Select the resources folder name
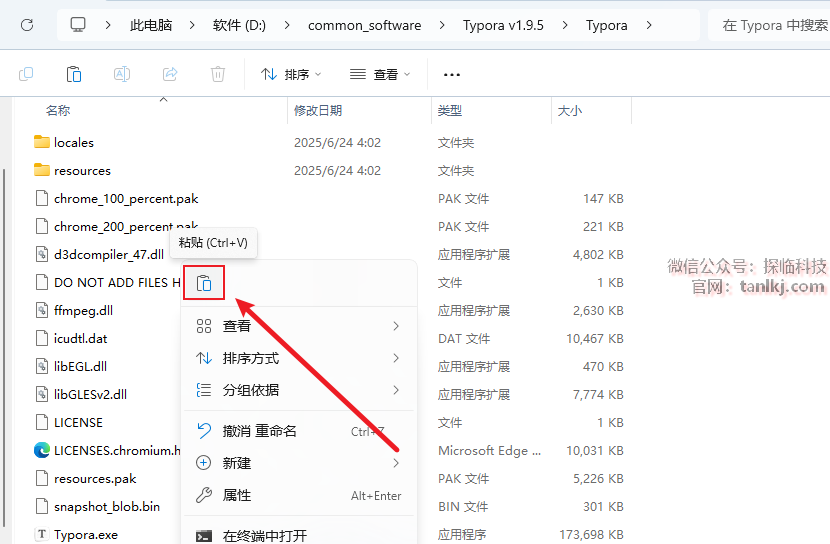The image size is (830, 544). (82, 170)
